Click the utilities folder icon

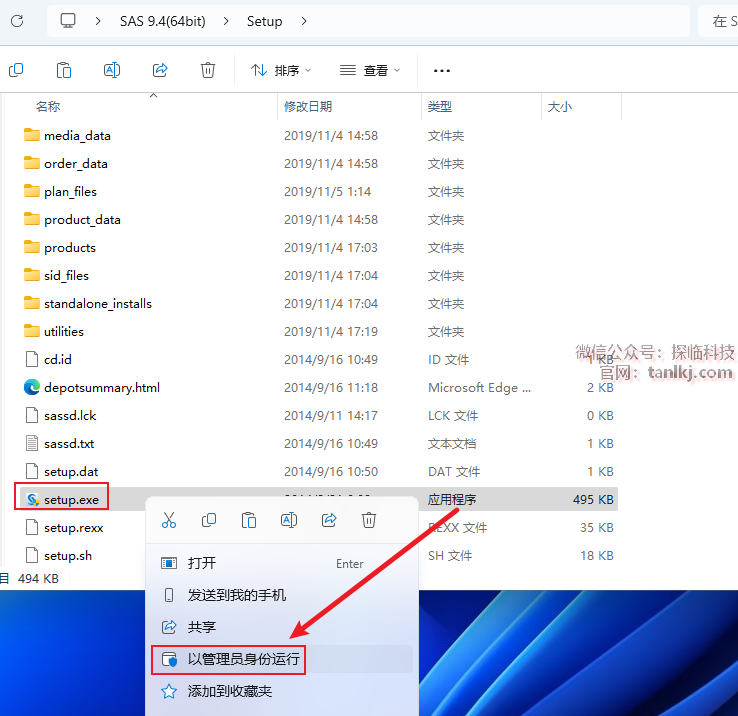[32, 331]
